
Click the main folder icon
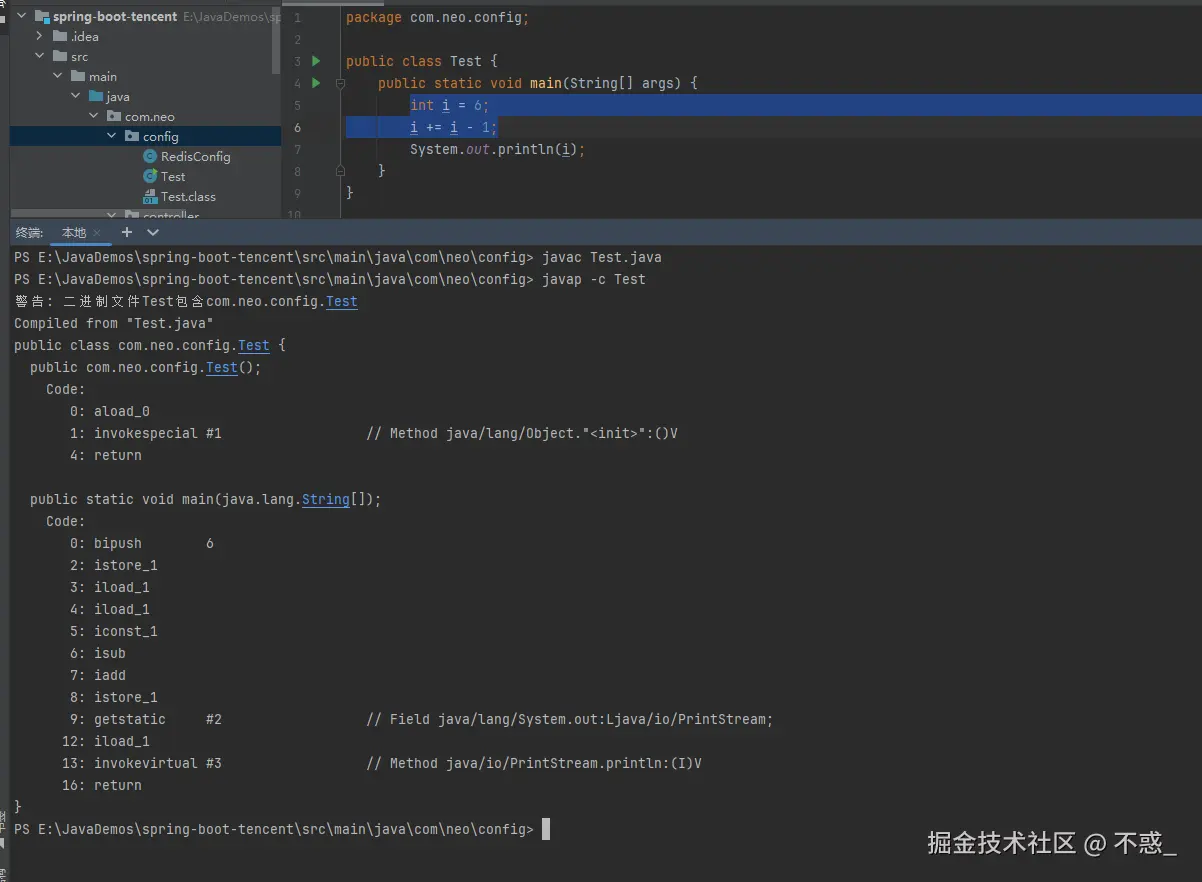tap(78, 76)
